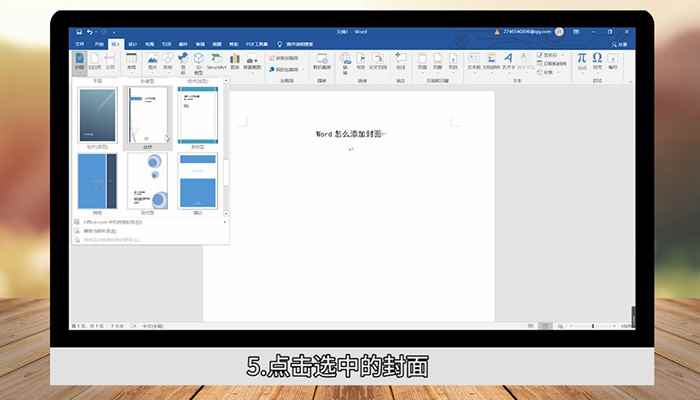This screenshot has height=400, width=700.
Task: Select the dark gradient blue cover thumbnail
Action: [97, 115]
